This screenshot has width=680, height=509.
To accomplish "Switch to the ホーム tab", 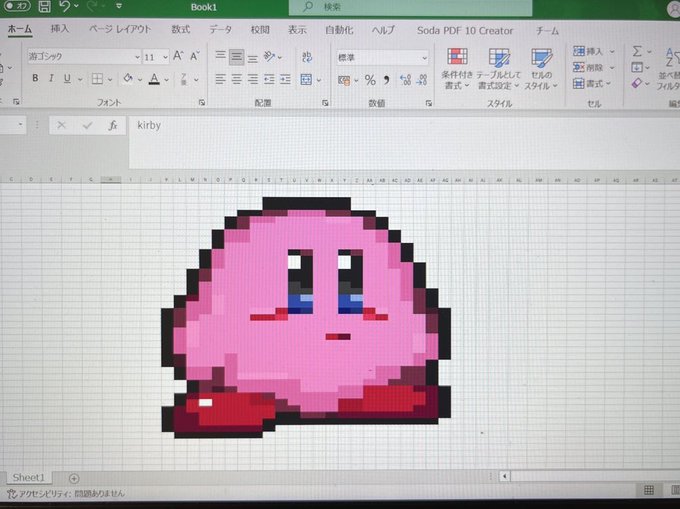I will point(20,29).
